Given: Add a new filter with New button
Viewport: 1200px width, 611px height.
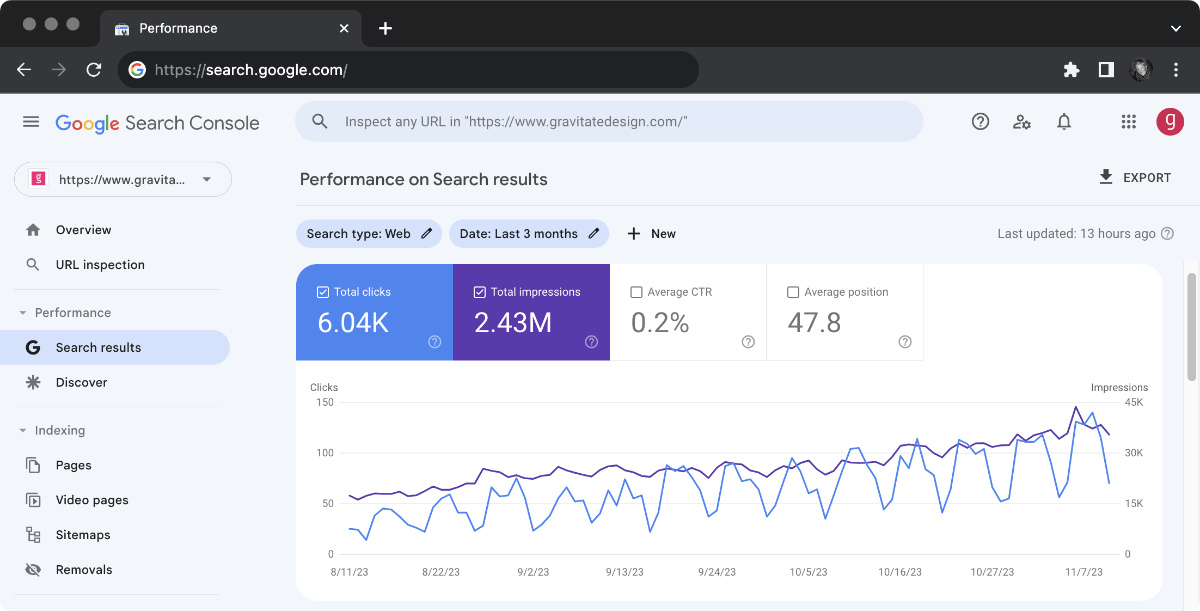Looking at the screenshot, I should coord(651,233).
